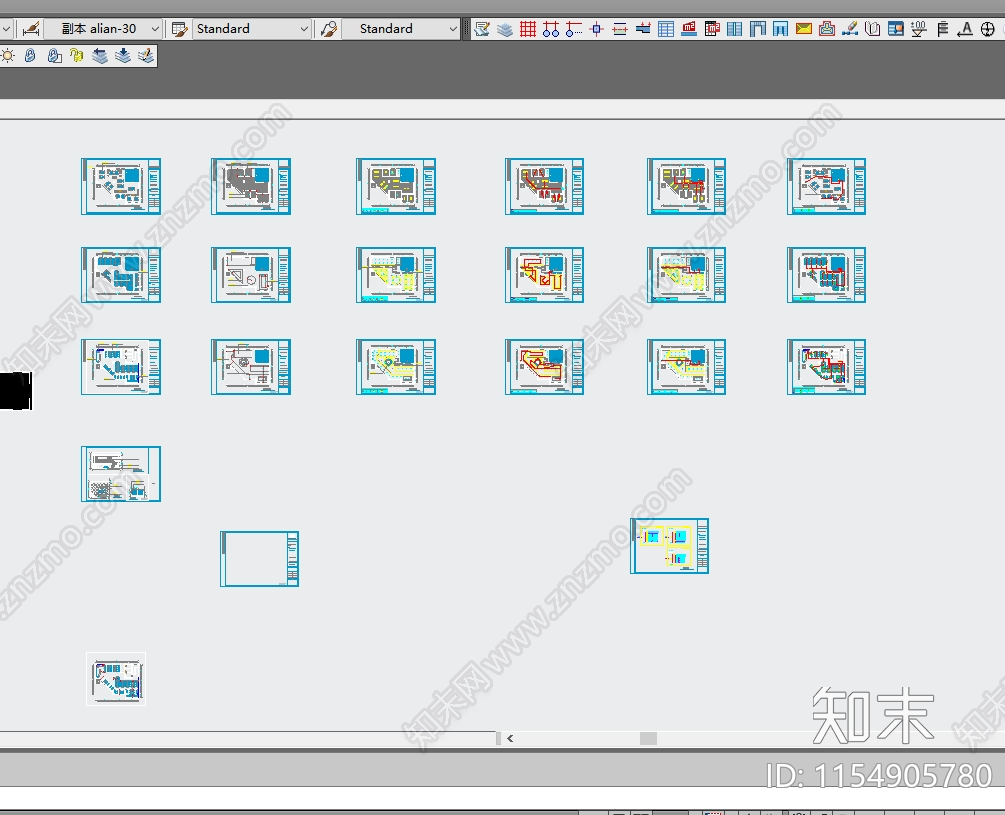Image resolution: width=1005 pixels, height=815 pixels.
Task: Click the sun-shaped layer thaw icon
Action: (8, 56)
